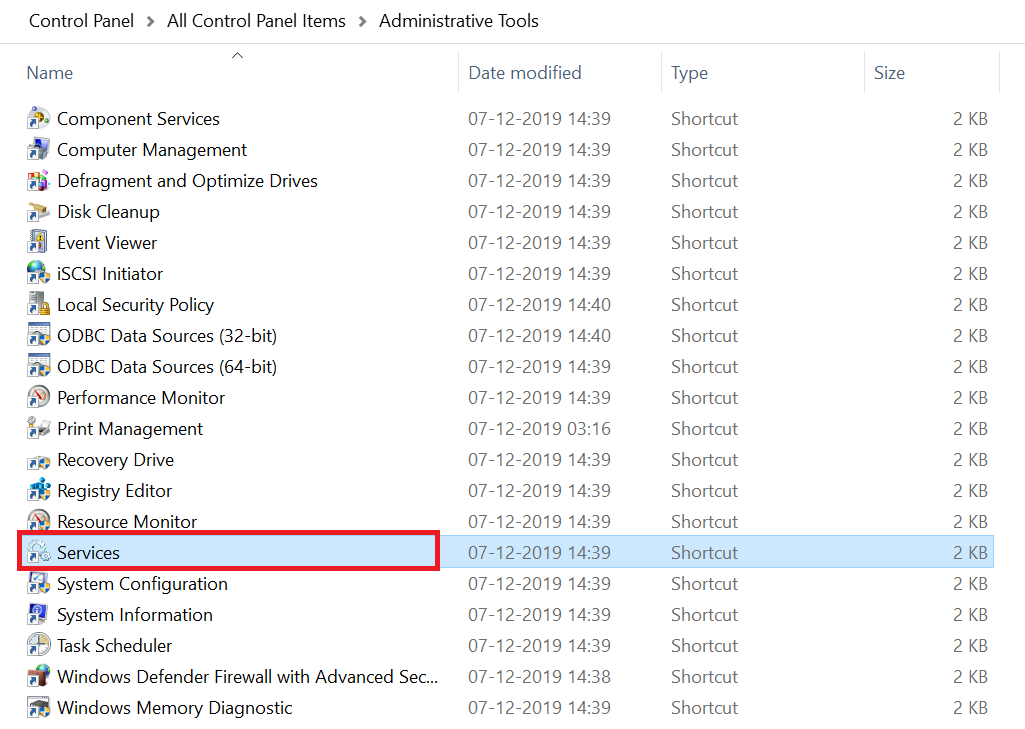The image size is (1025, 729).
Task: Select the Disk Cleanup icon
Action: click(x=39, y=212)
